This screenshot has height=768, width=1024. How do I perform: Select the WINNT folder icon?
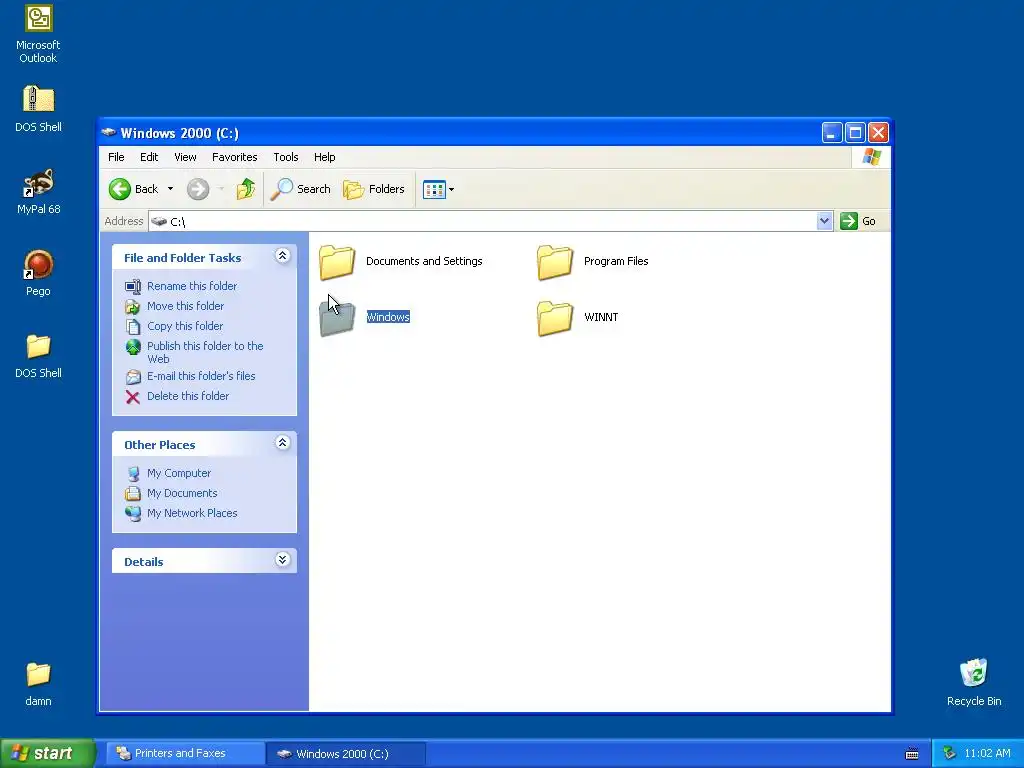click(x=554, y=318)
